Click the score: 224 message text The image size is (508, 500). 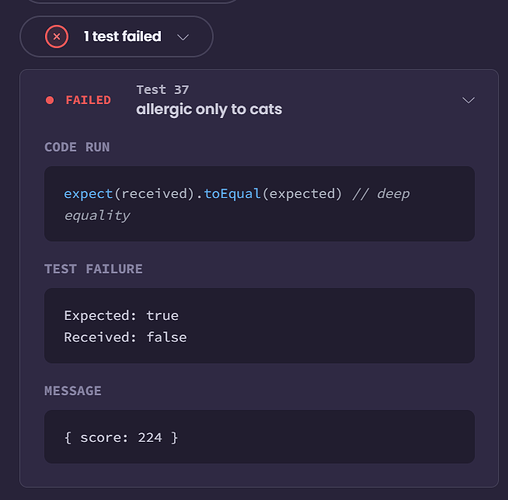(121, 437)
